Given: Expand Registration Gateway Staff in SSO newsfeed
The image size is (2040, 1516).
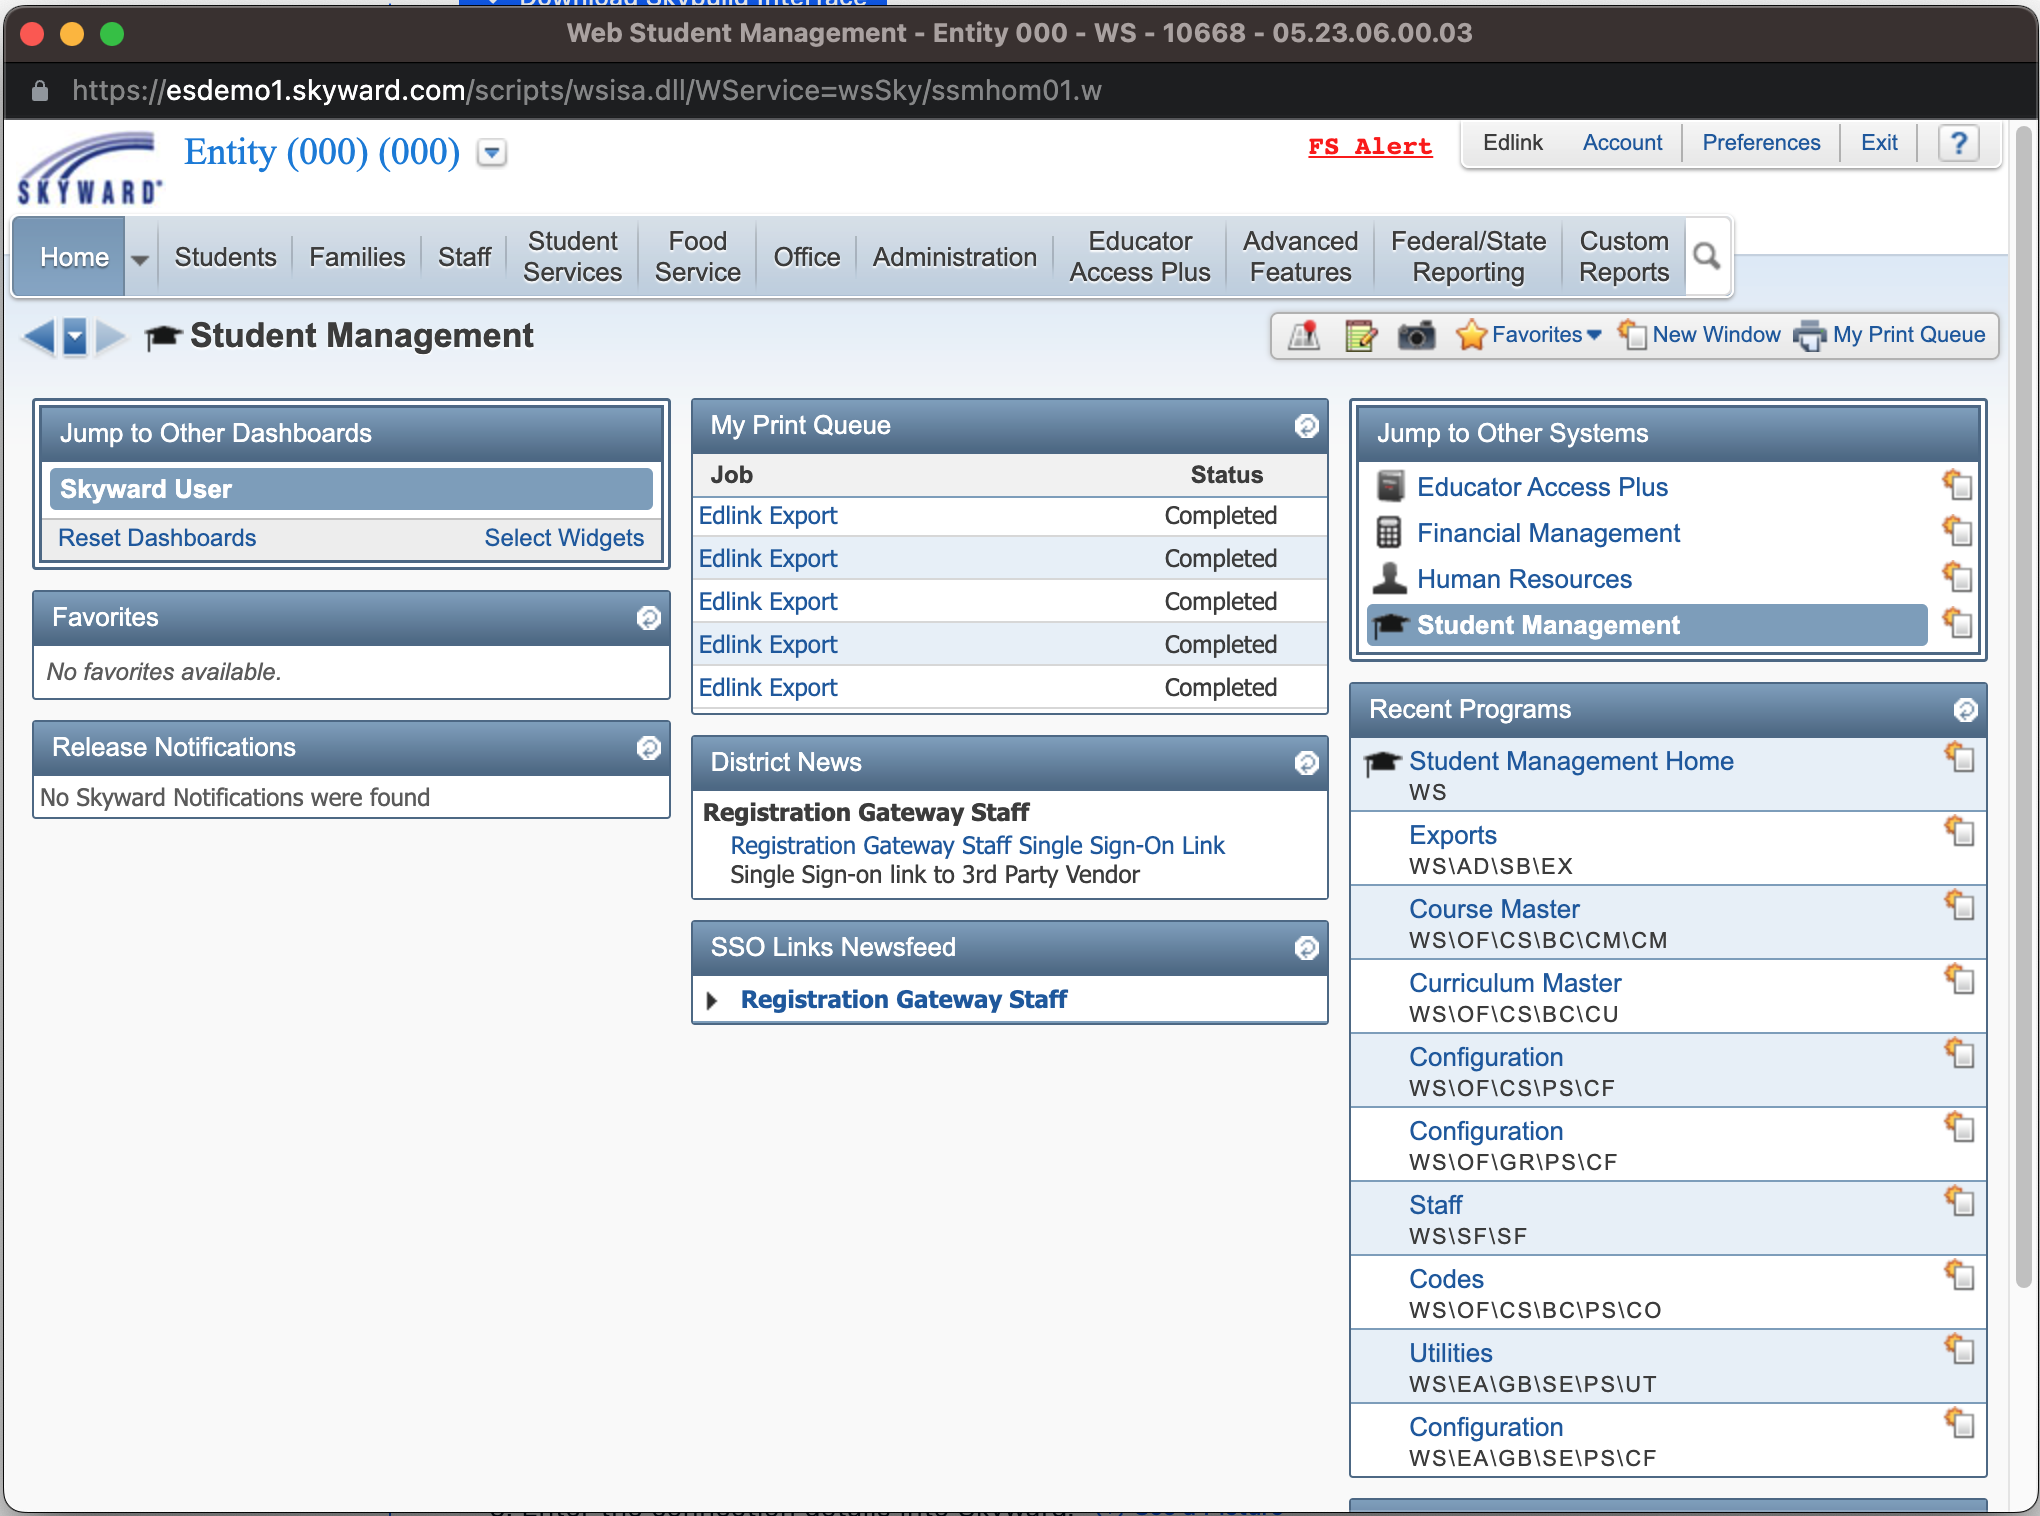Looking at the screenshot, I should (711, 1000).
